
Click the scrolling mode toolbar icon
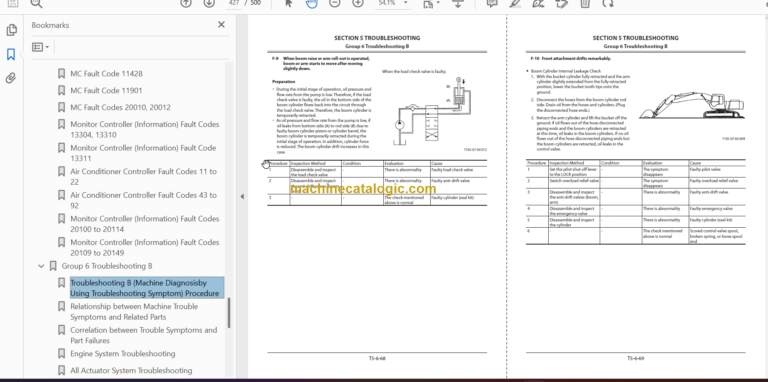click(457, 3)
